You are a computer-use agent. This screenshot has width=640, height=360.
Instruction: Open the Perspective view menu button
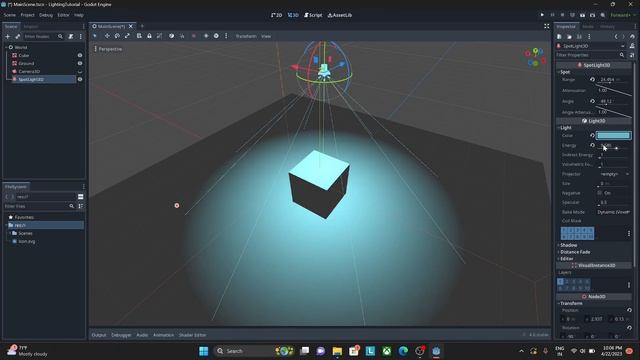pyautogui.click(x=108, y=49)
